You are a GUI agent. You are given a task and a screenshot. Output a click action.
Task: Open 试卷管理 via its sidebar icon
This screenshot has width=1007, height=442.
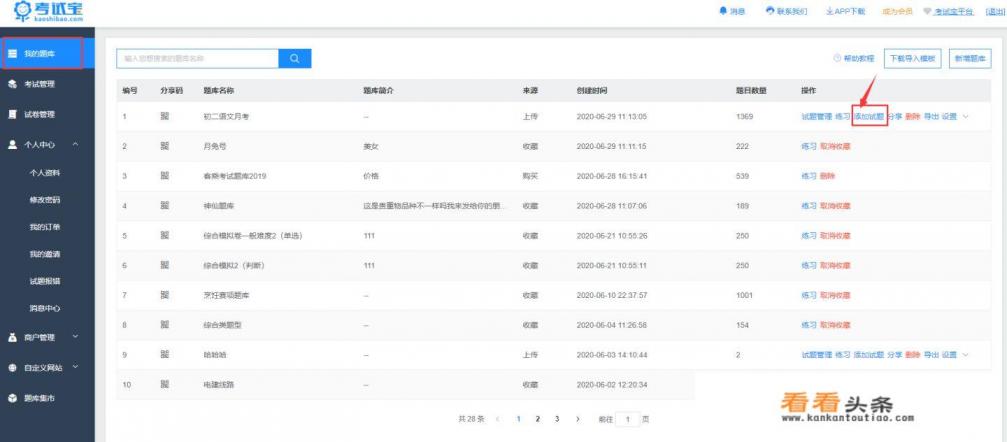(12, 114)
